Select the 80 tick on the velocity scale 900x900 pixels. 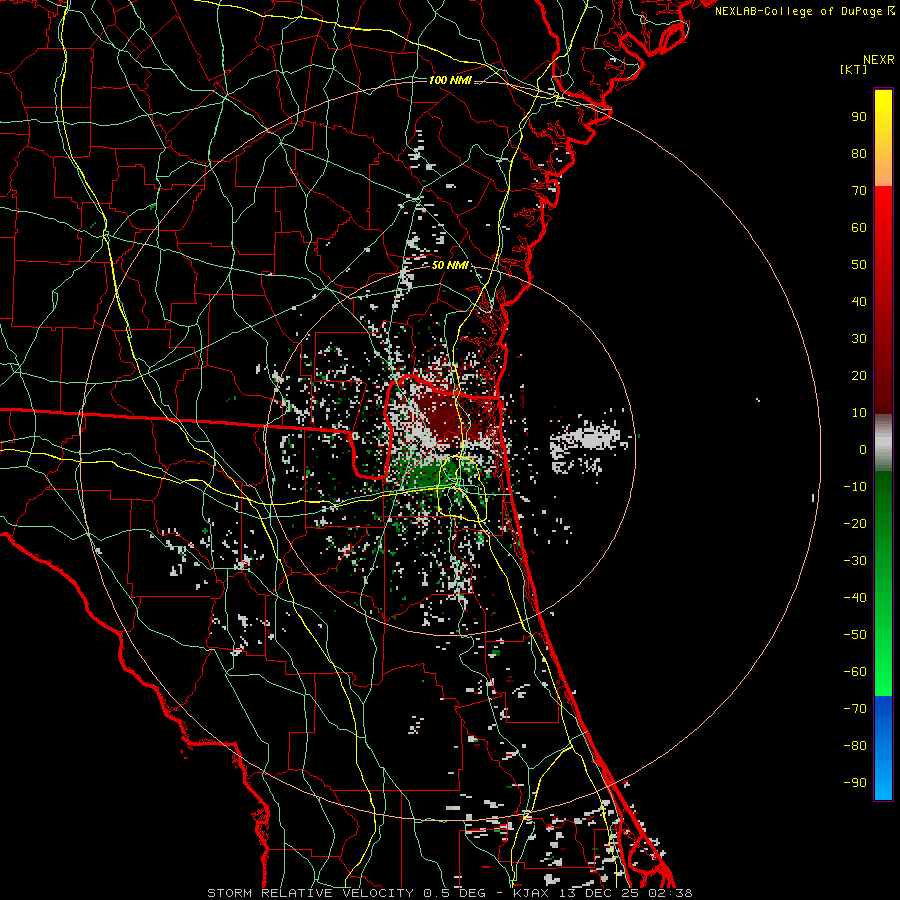click(859, 153)
